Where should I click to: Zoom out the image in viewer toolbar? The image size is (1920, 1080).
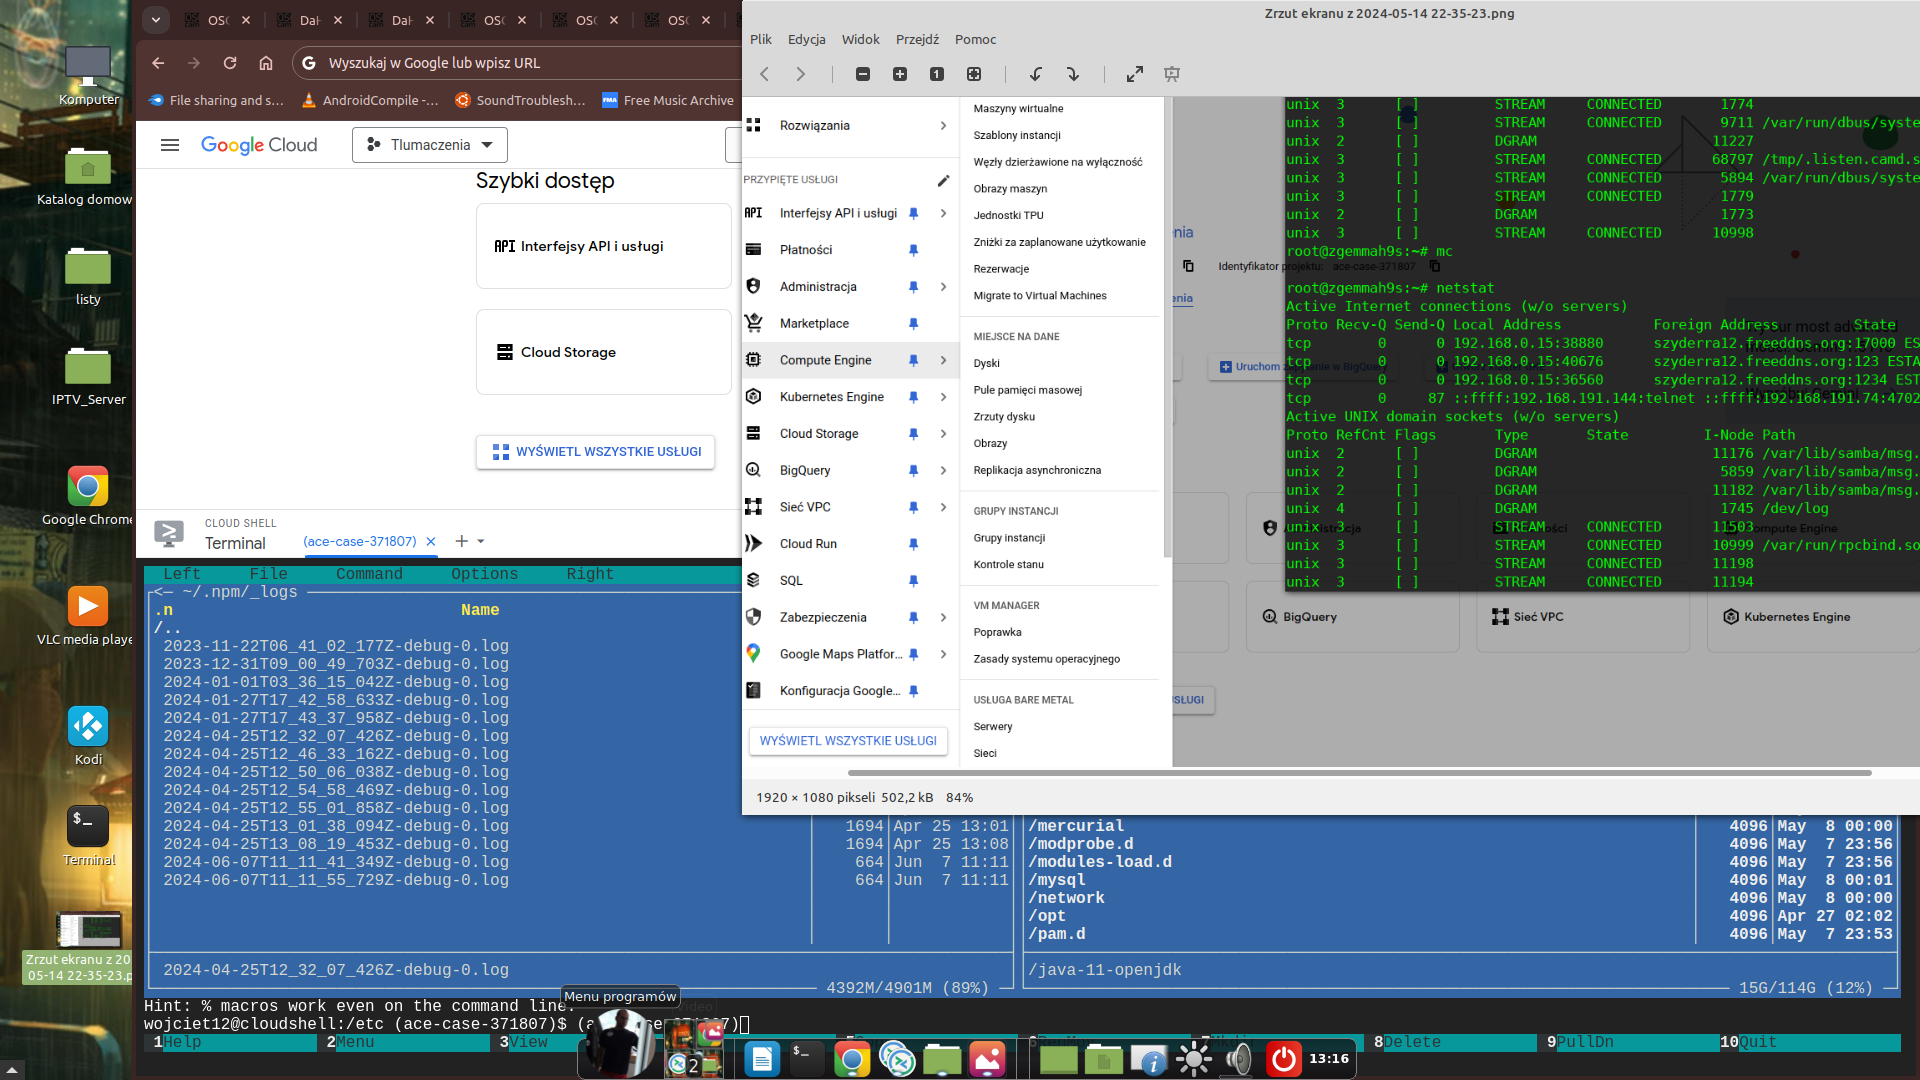coord(863,74)
